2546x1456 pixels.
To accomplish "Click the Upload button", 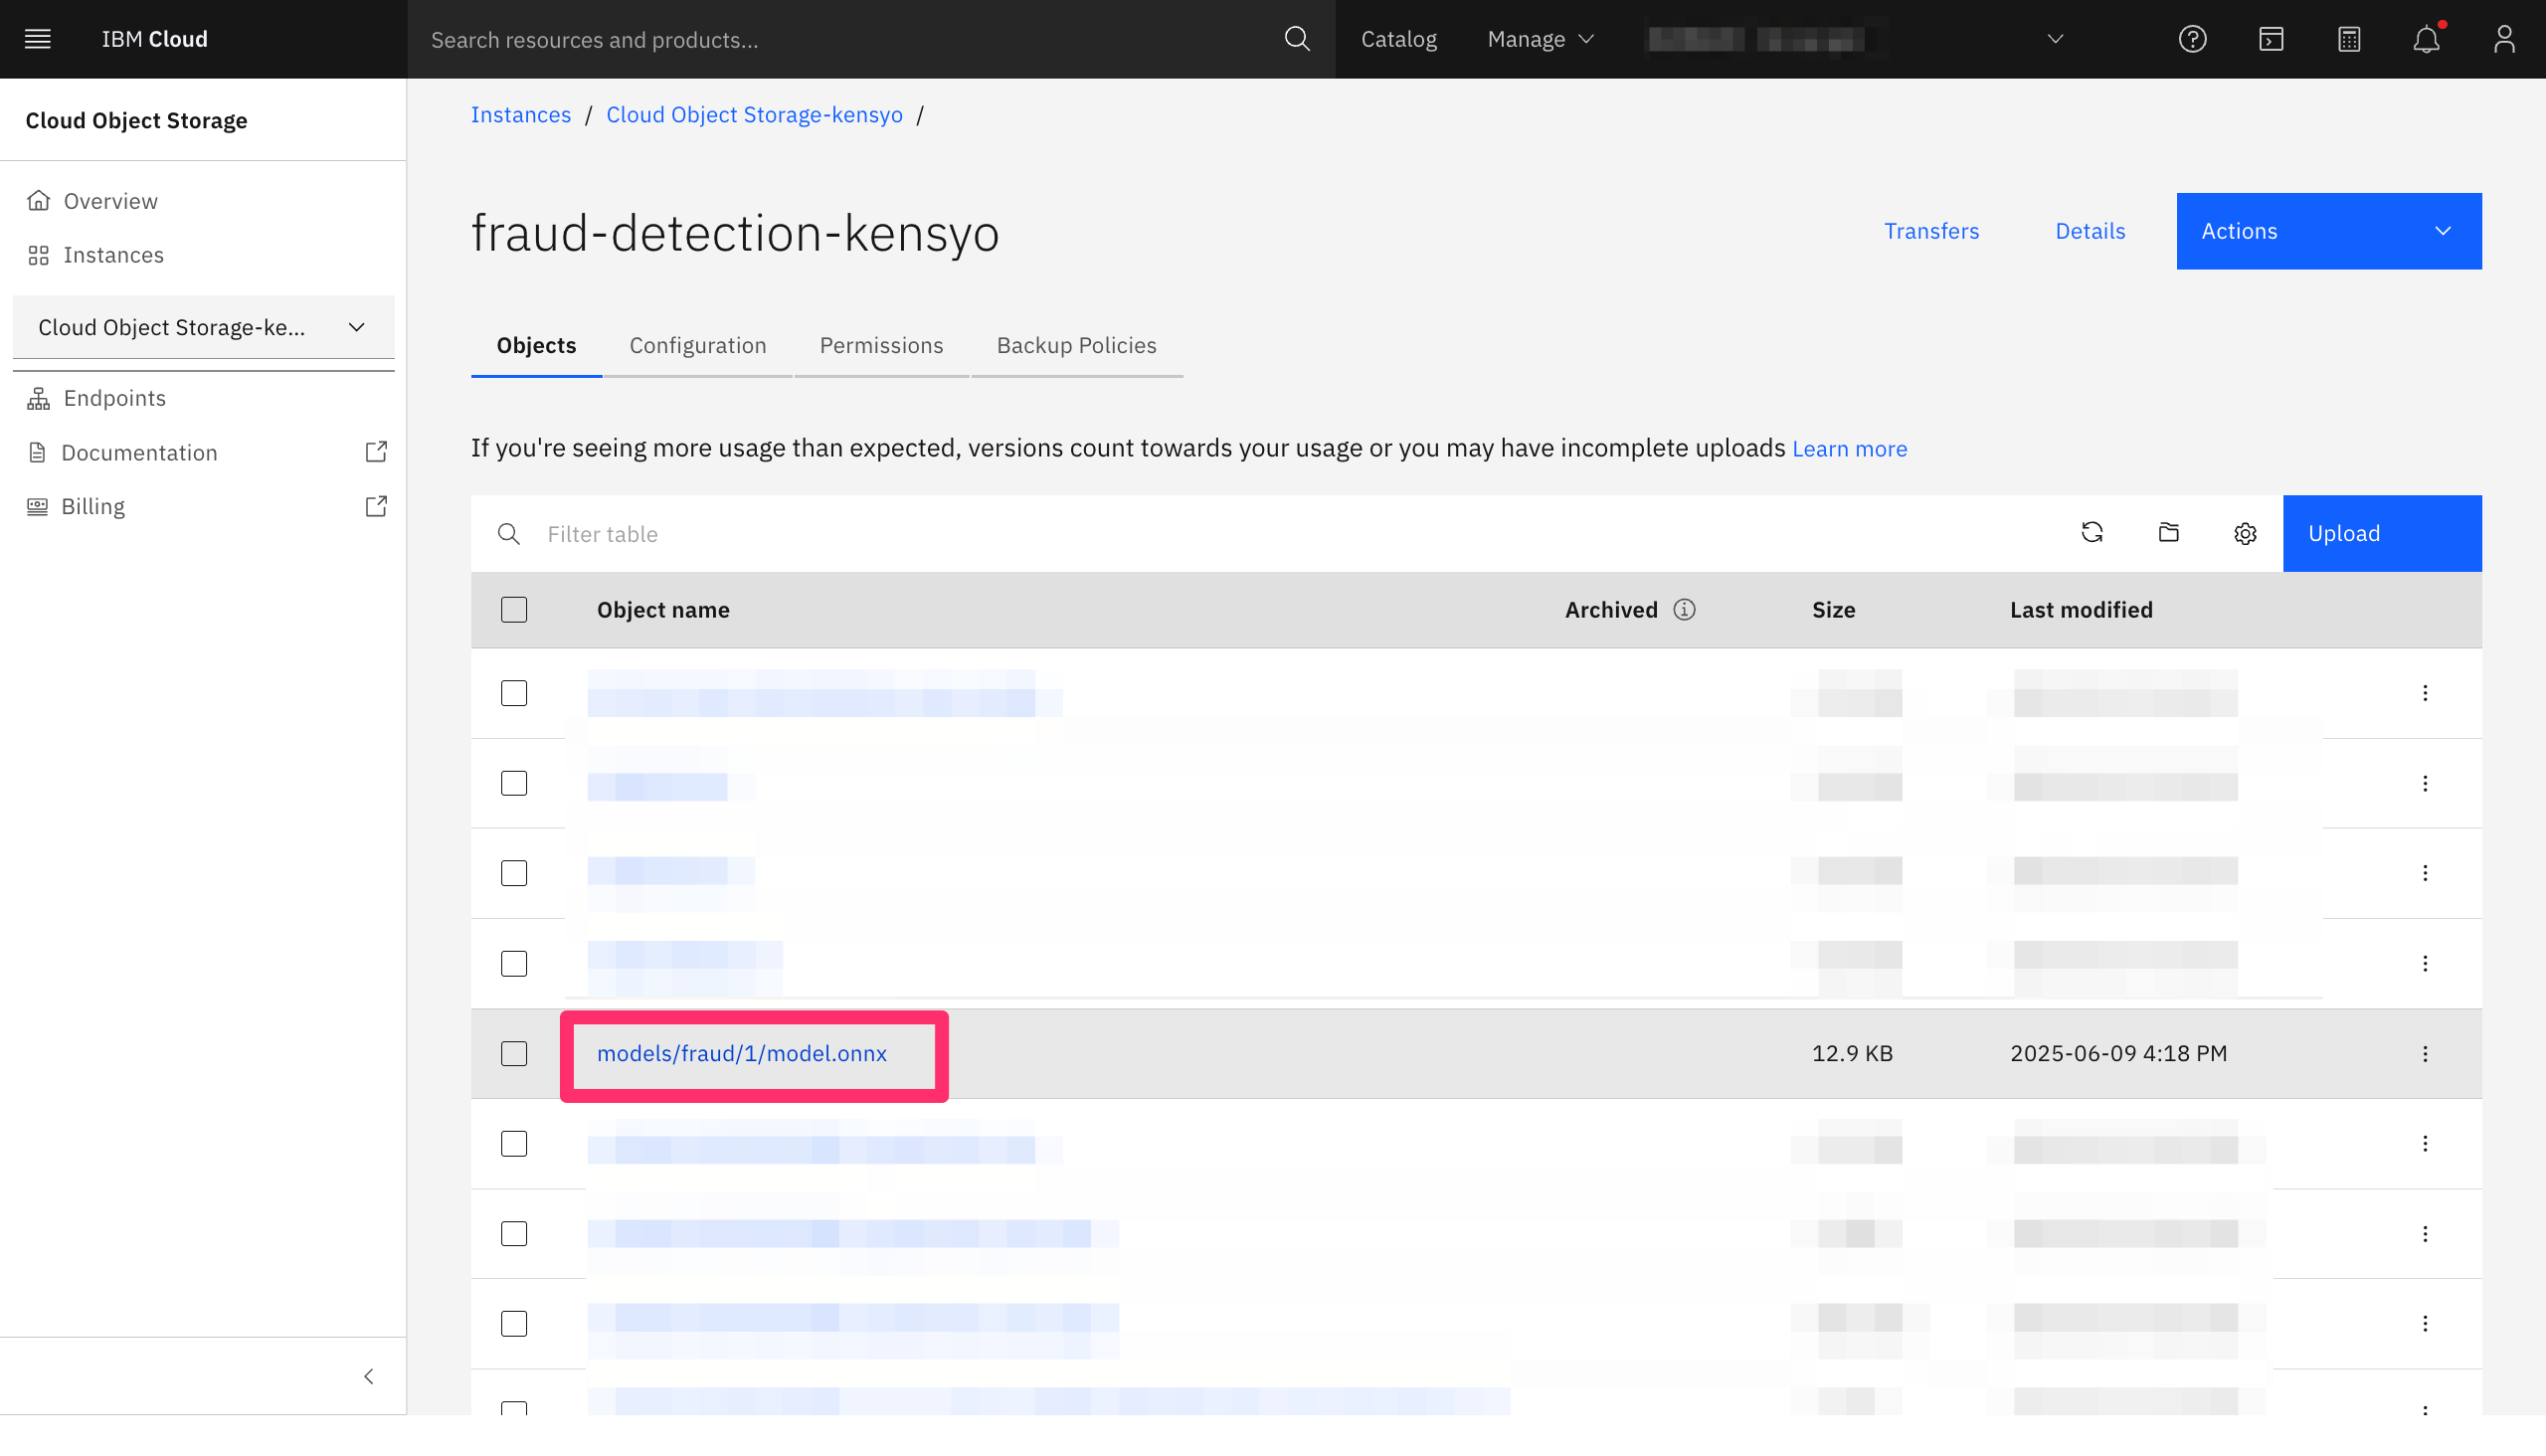I will click(2381, 533).
